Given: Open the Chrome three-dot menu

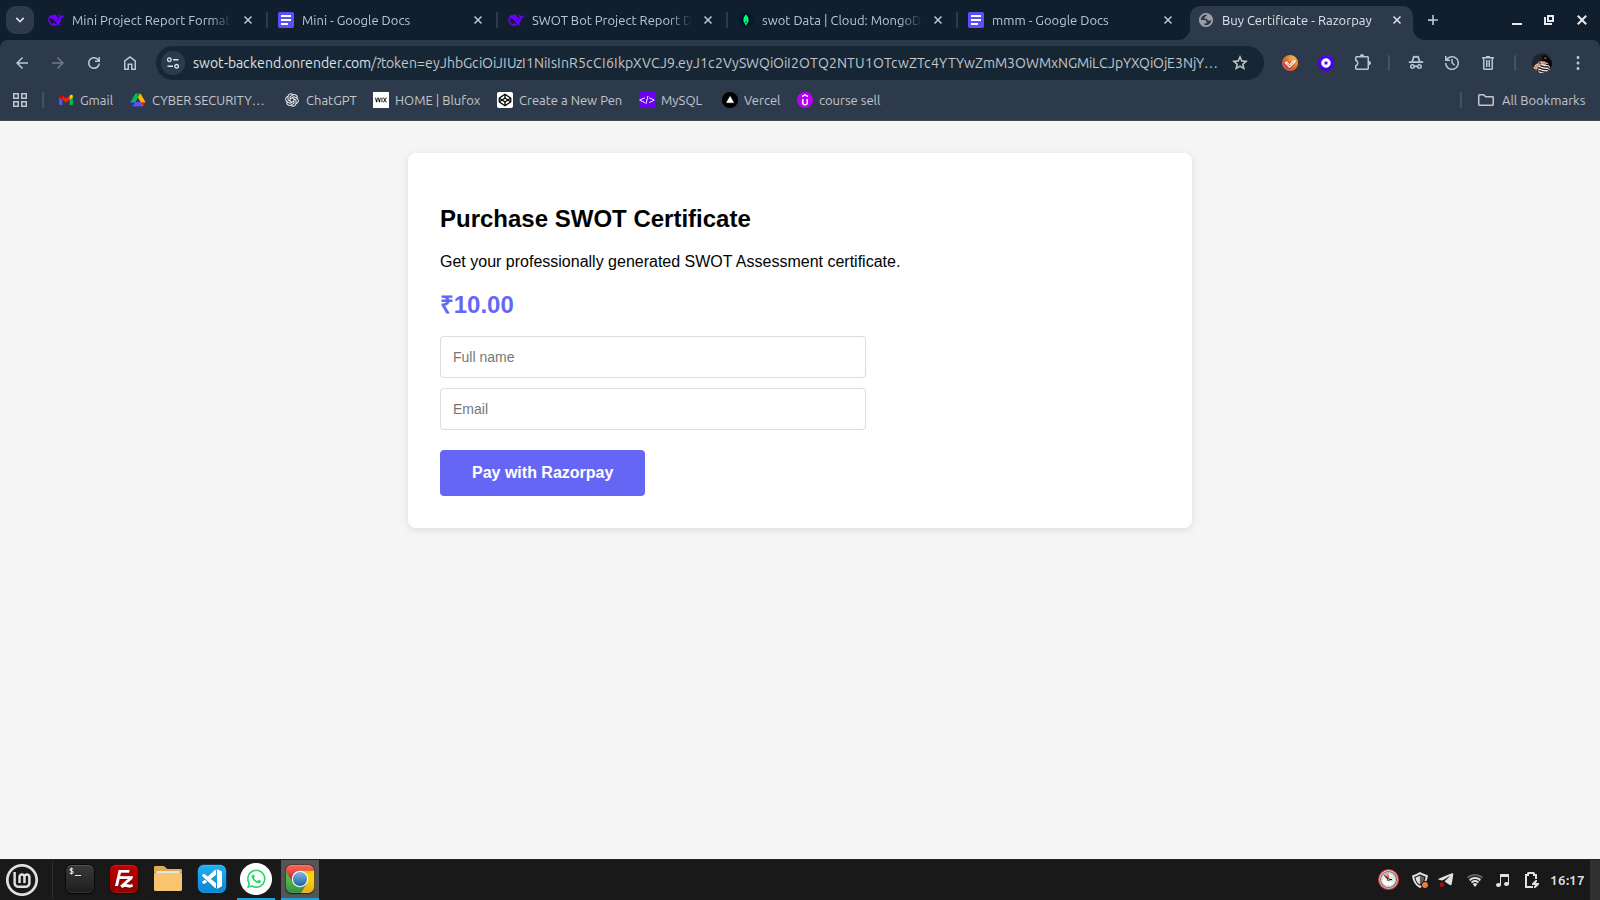Looking at the screenshot, I should click(1579, 63).
